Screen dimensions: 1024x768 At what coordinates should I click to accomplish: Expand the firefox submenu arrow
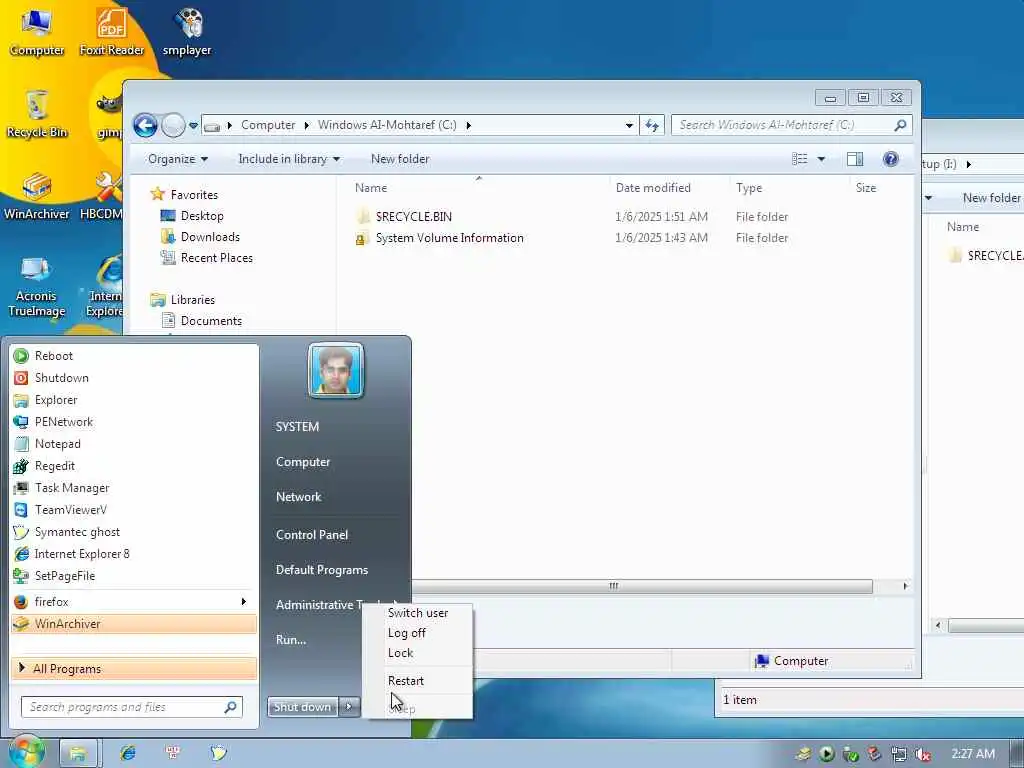click(x=244, y=601)
